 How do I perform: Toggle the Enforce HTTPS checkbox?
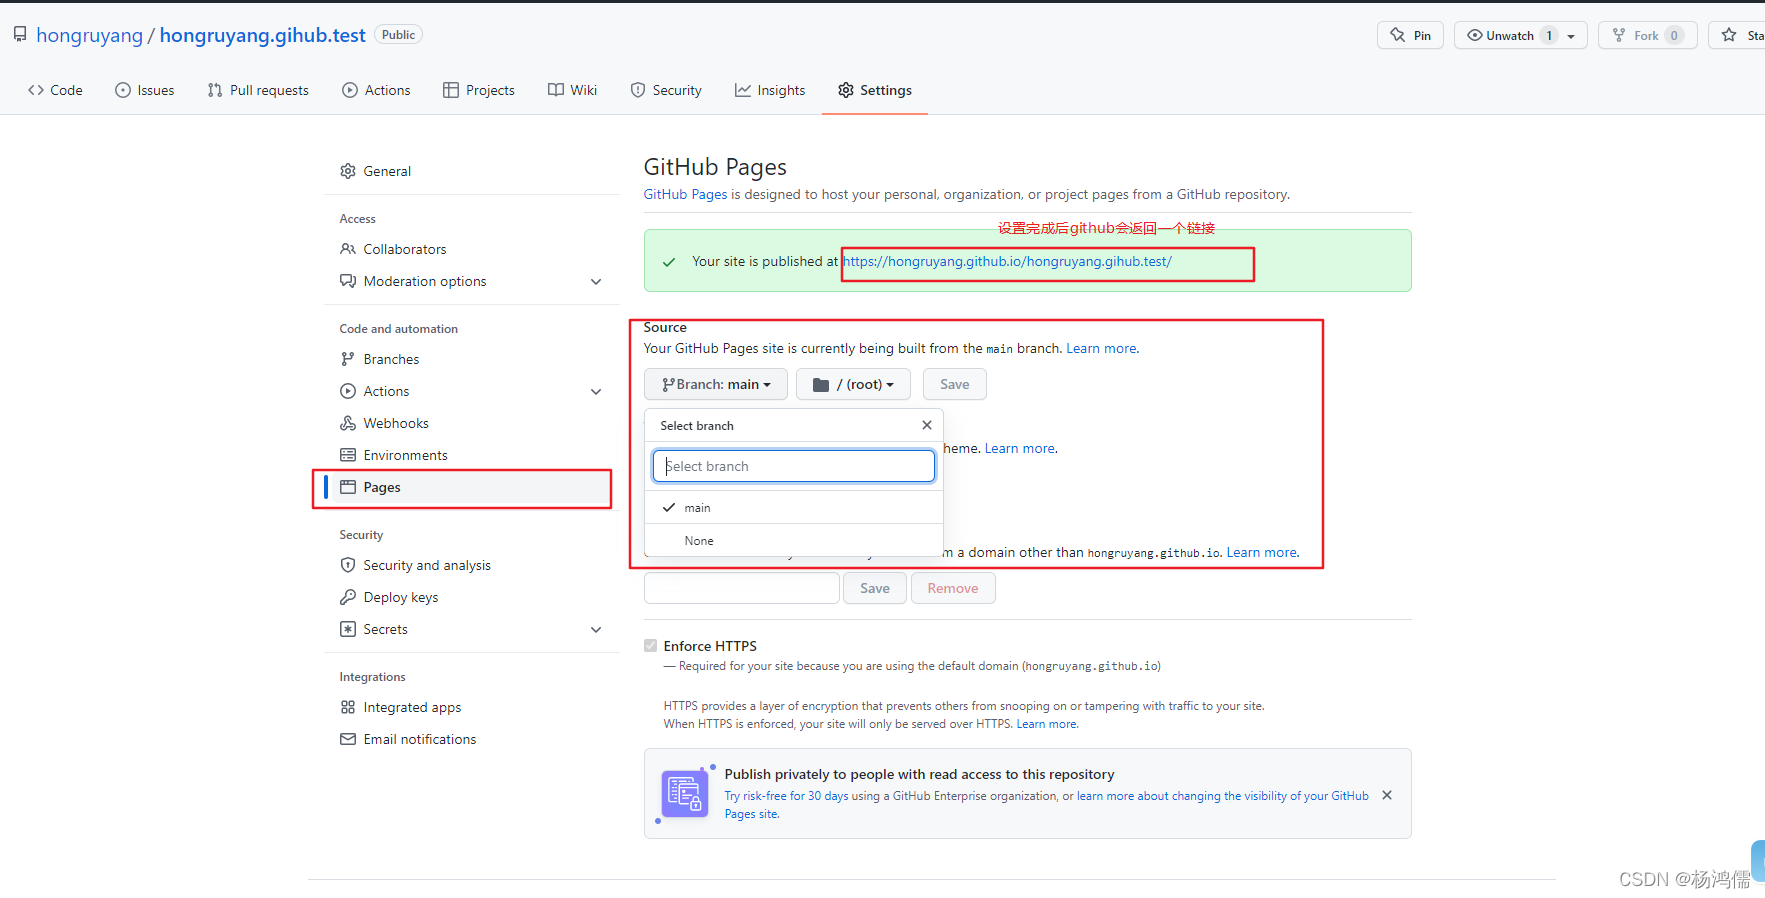[651, 646]
